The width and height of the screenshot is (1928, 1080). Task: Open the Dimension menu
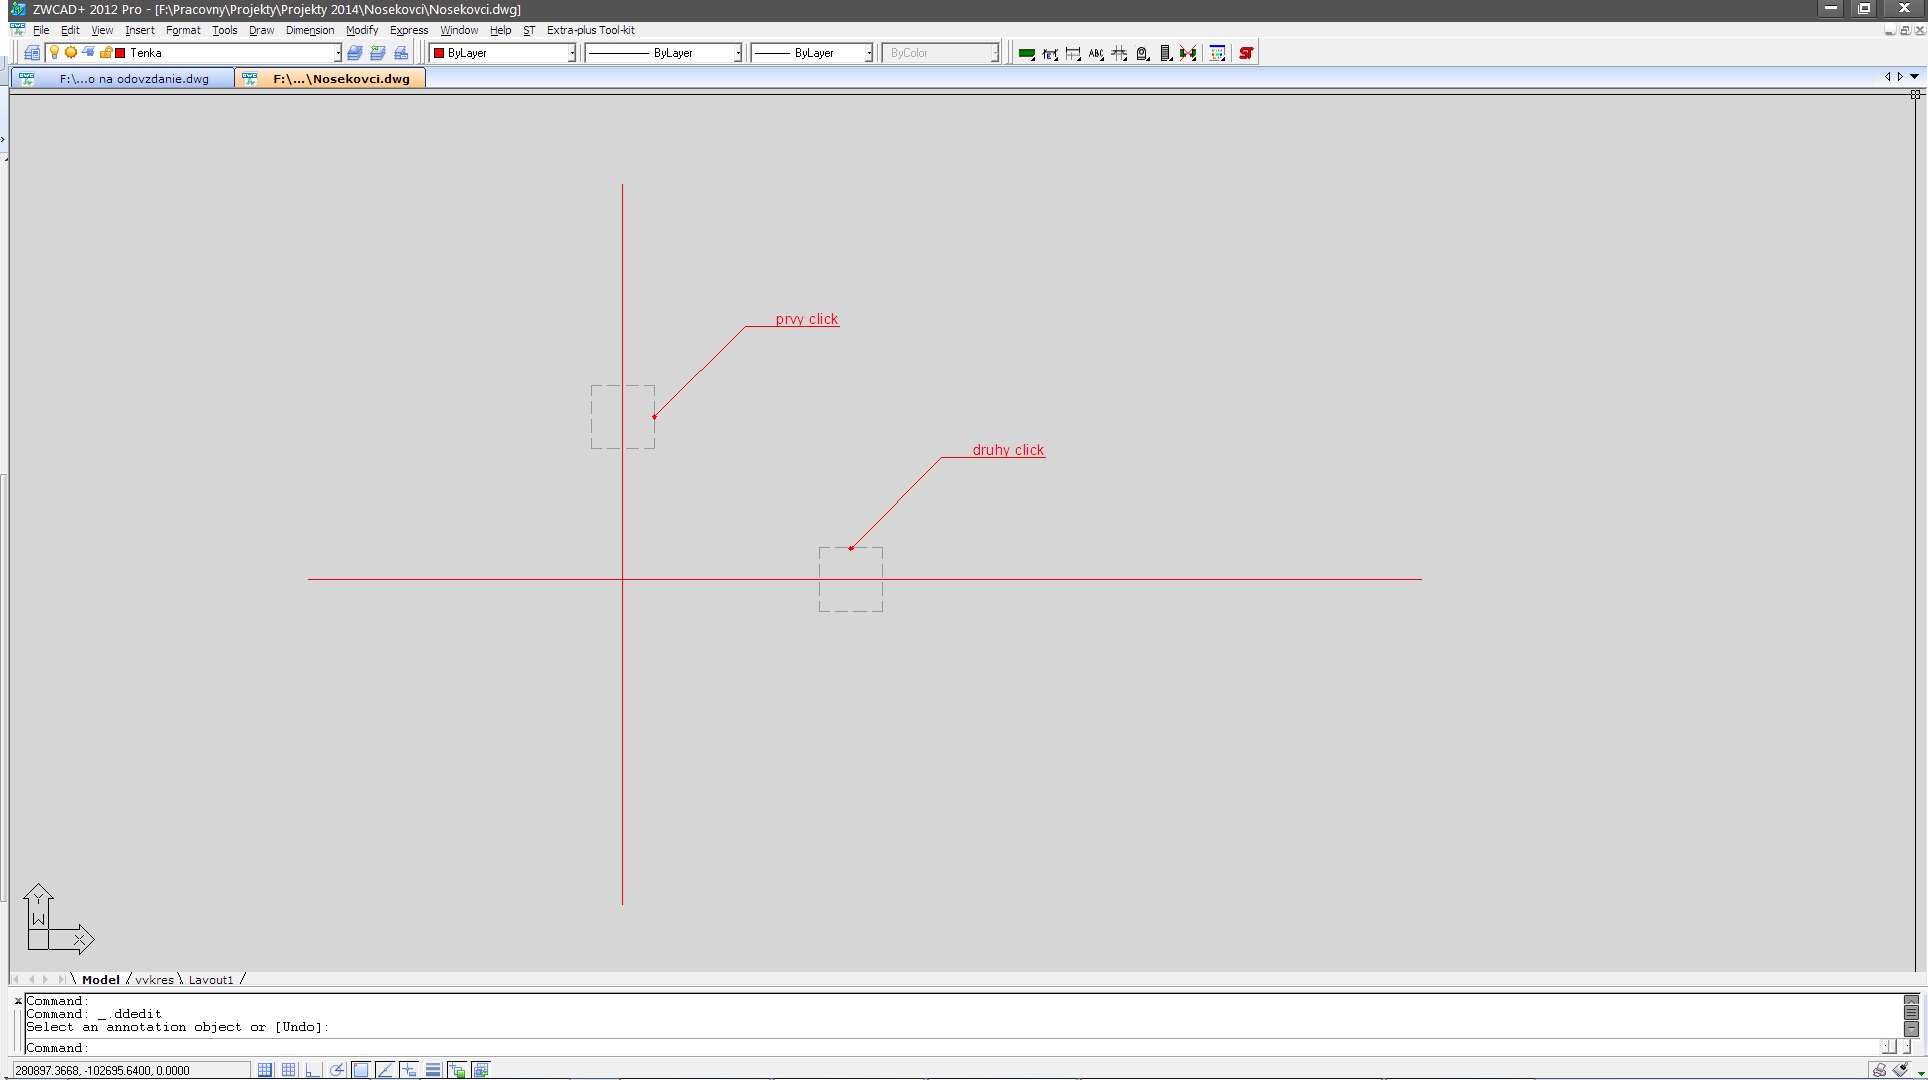[x=309, y=30]
